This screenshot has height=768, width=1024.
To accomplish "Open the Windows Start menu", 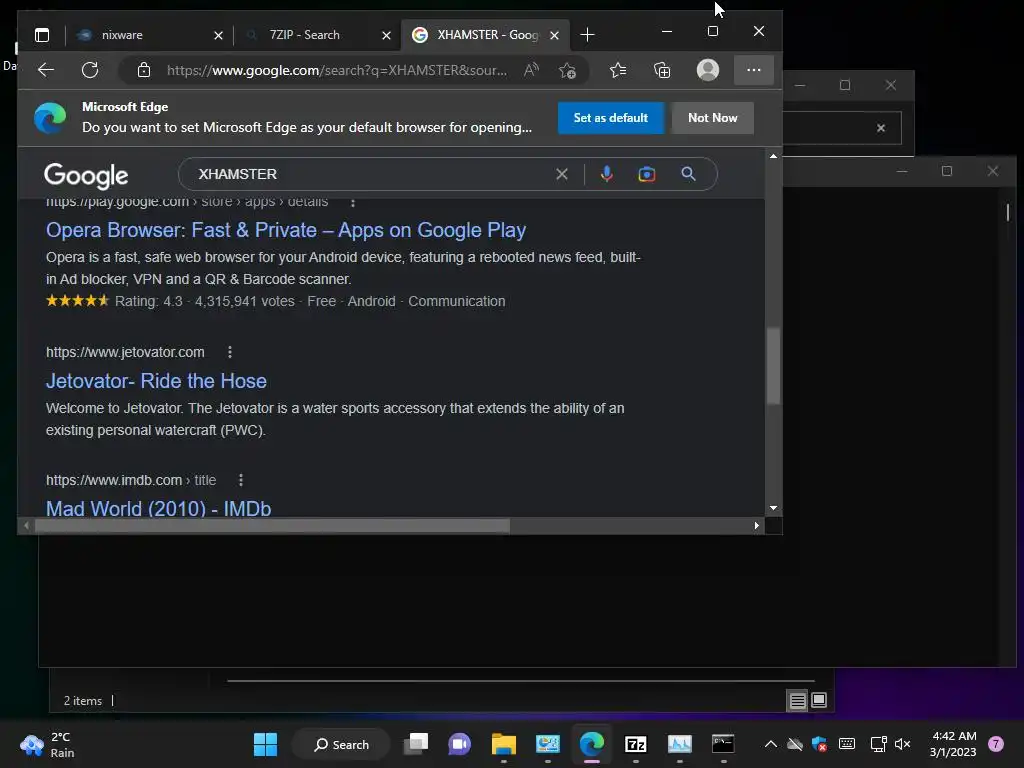I will pos(266,744).
